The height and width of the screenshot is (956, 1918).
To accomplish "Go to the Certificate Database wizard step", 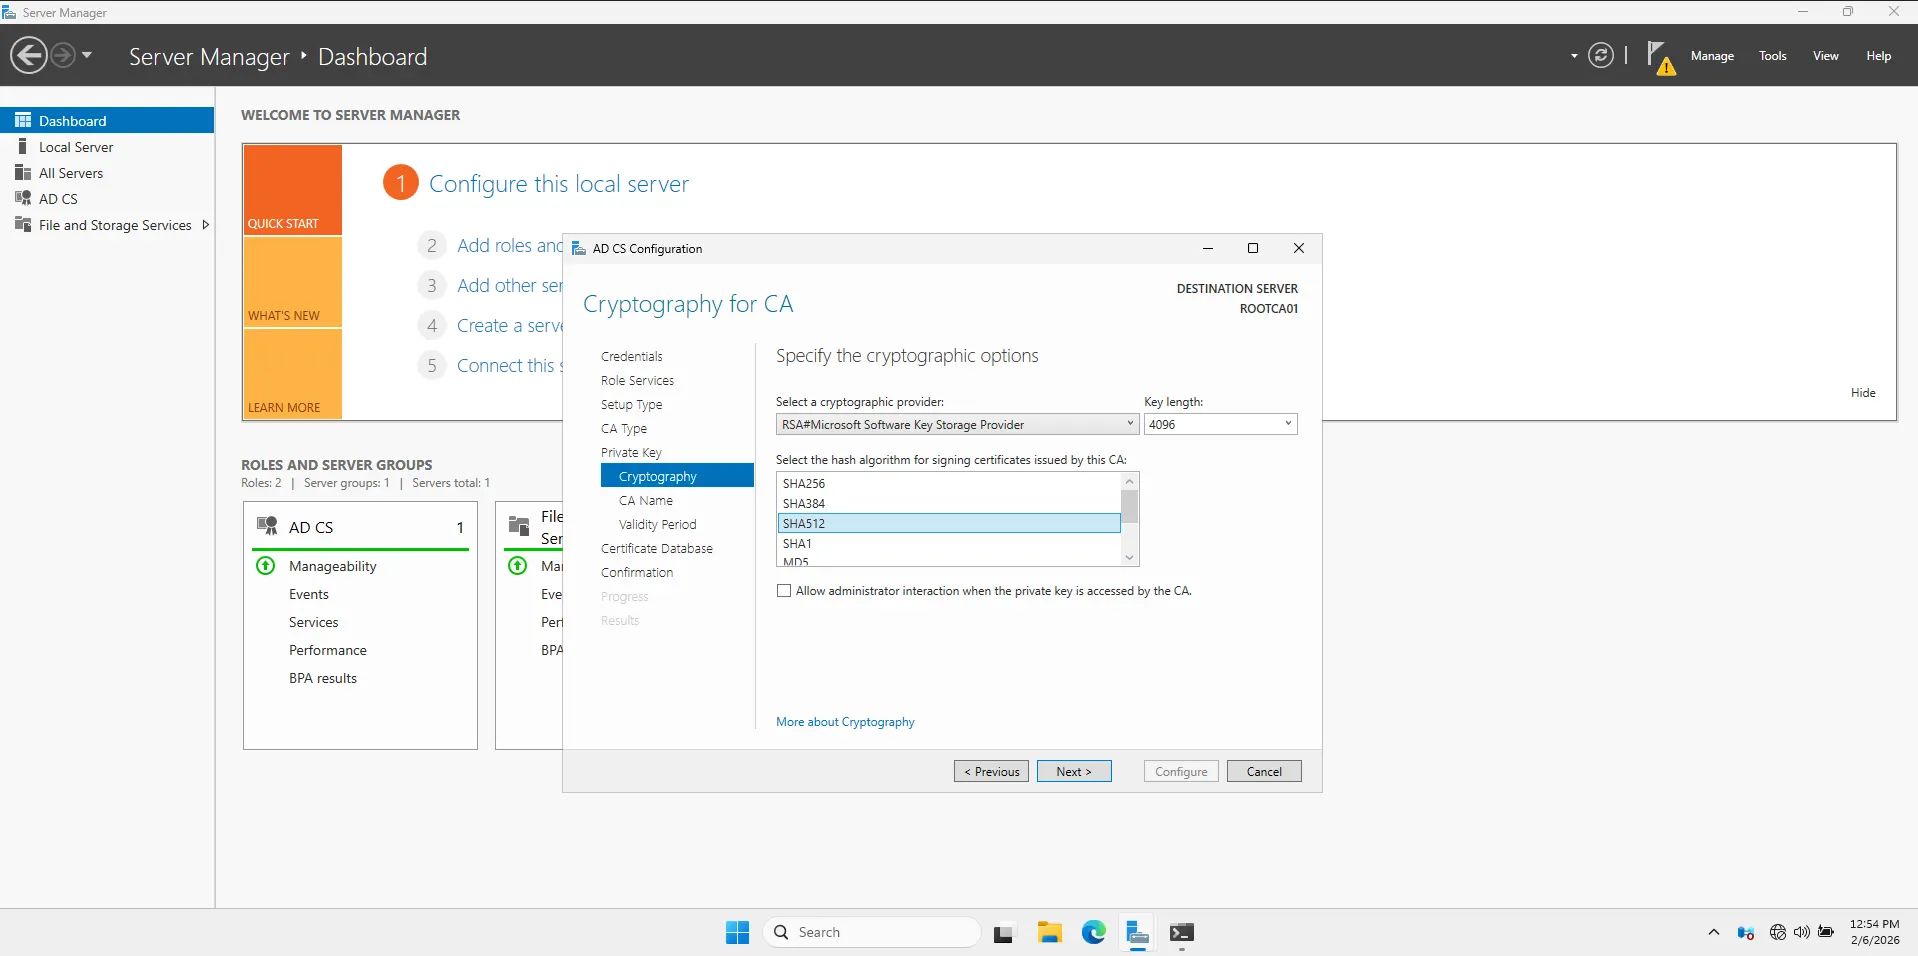I will [657, 549].
